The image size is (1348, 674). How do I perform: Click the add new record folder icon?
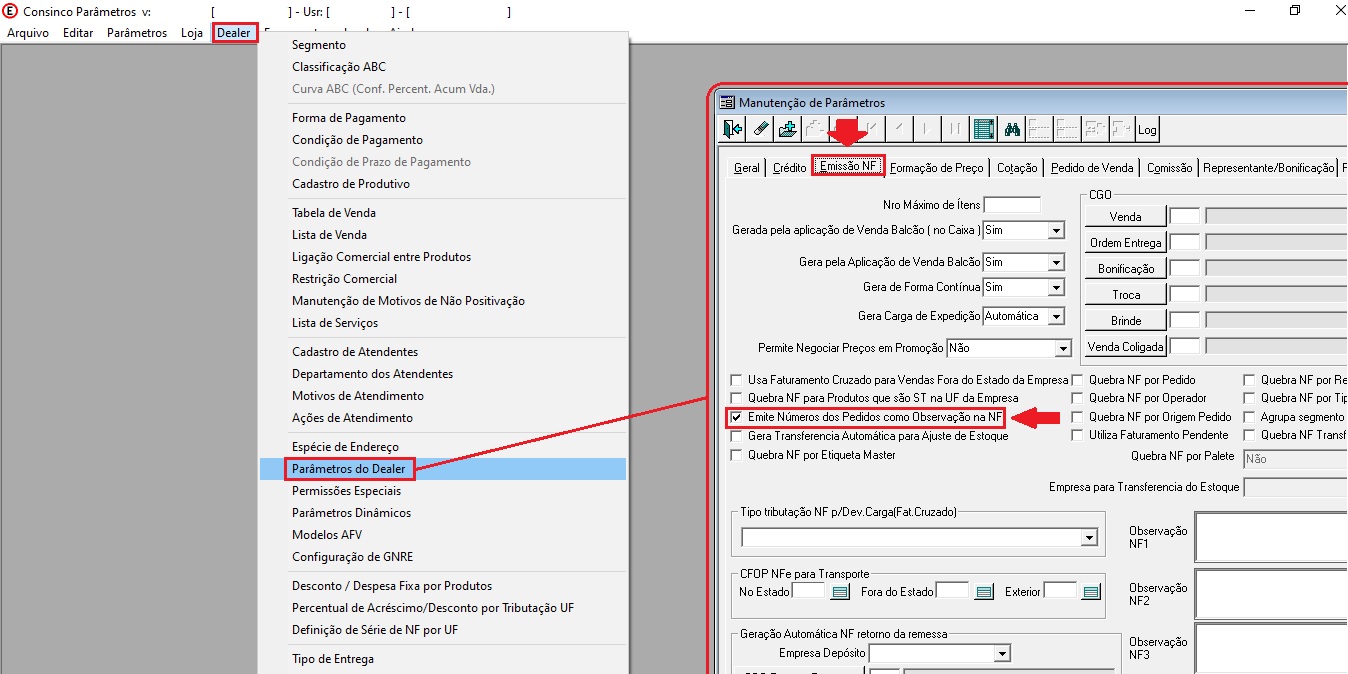pos(788,129)
